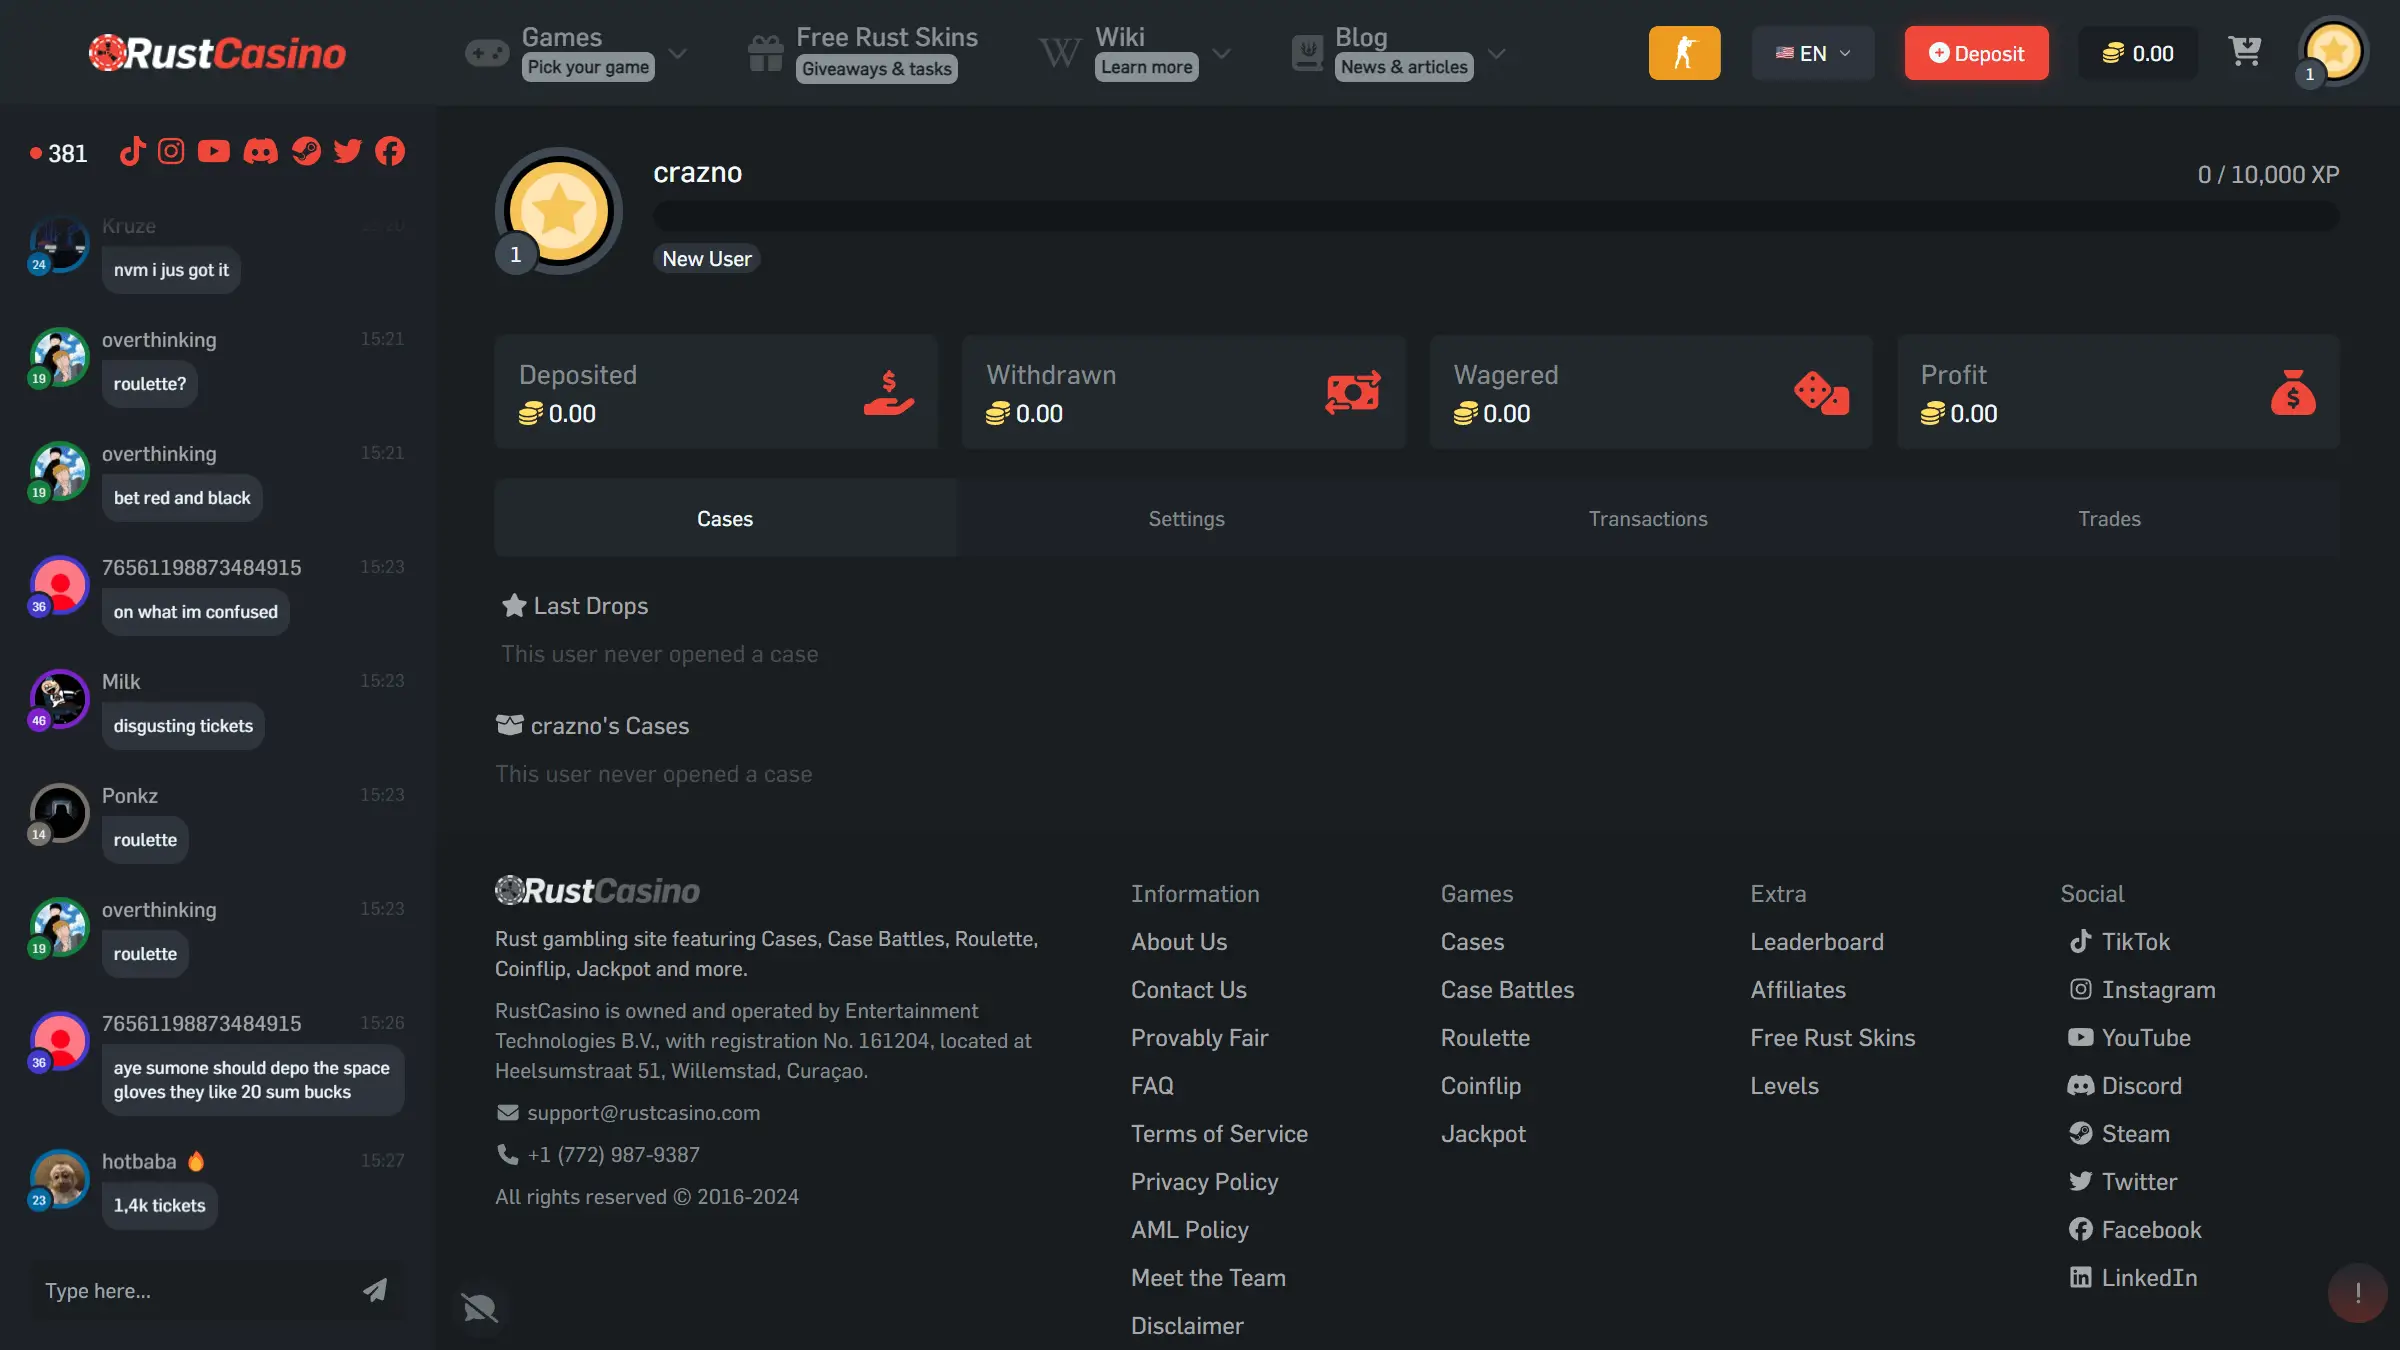This screenshot has height=1350, width=2400.
Task: Click the 381 online counter
Action: coord(59,153)
